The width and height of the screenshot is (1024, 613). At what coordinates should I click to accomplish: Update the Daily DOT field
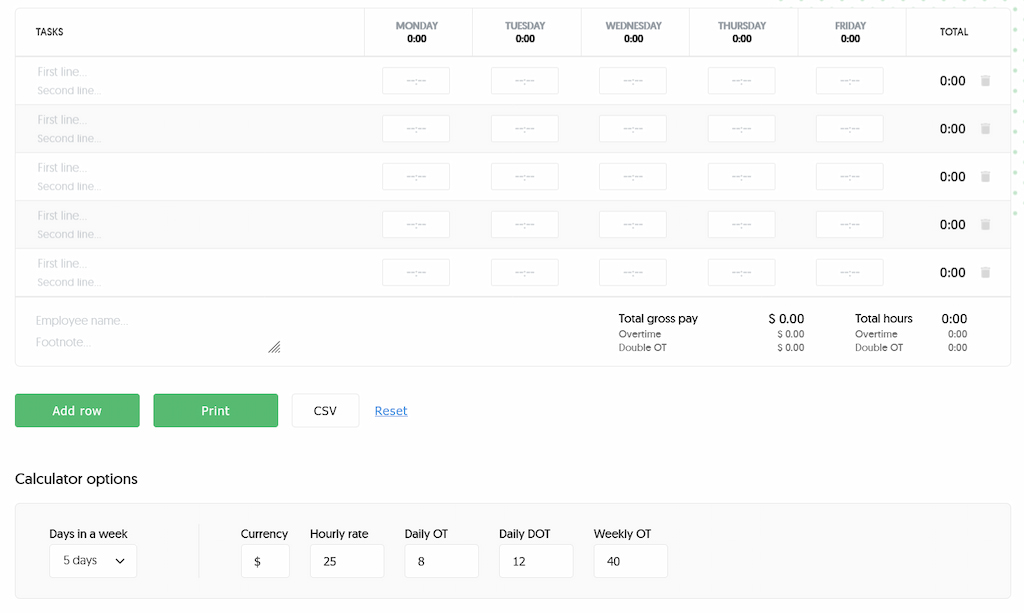pyautogui.click(x=536, y=561)
